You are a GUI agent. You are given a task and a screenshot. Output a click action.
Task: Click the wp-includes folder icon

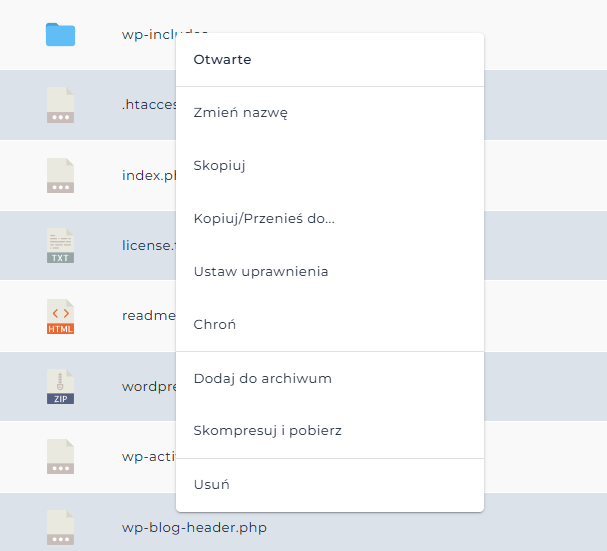tap(60, 35)
